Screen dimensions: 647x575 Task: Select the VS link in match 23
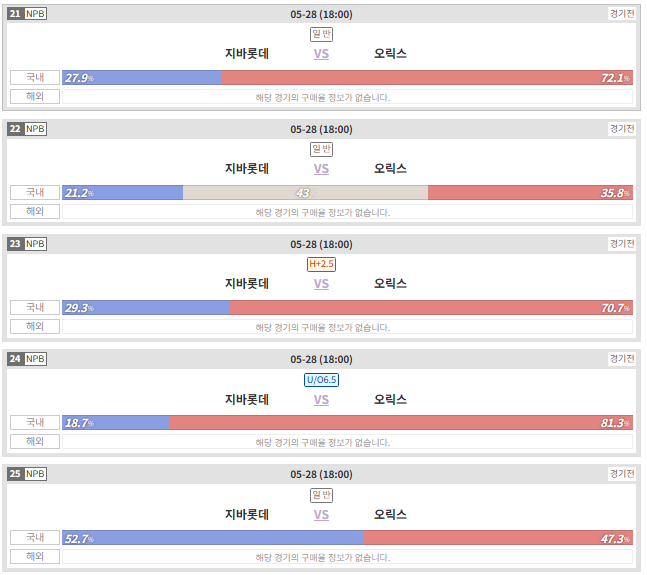[321, 284]
